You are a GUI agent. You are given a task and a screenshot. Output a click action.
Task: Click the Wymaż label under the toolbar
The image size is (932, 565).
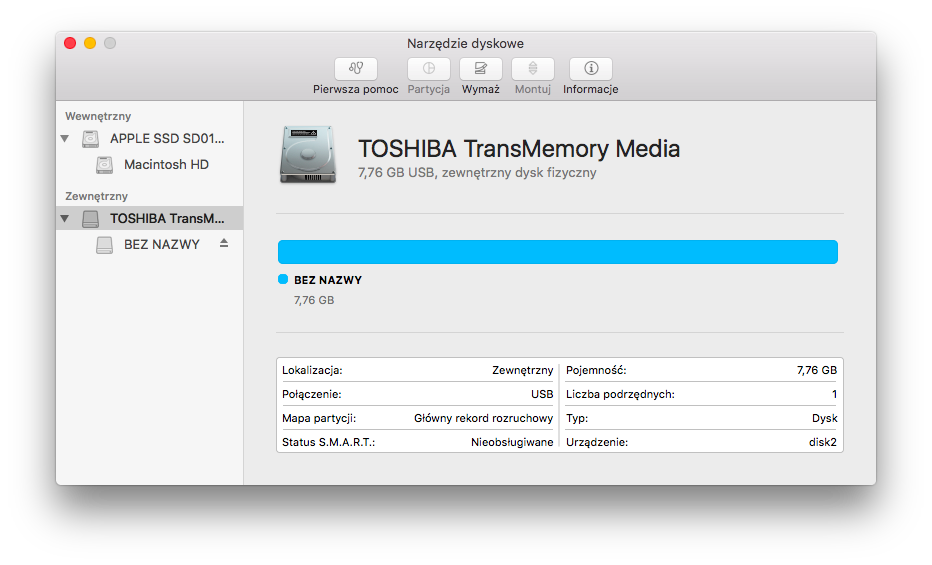(480, 89)
